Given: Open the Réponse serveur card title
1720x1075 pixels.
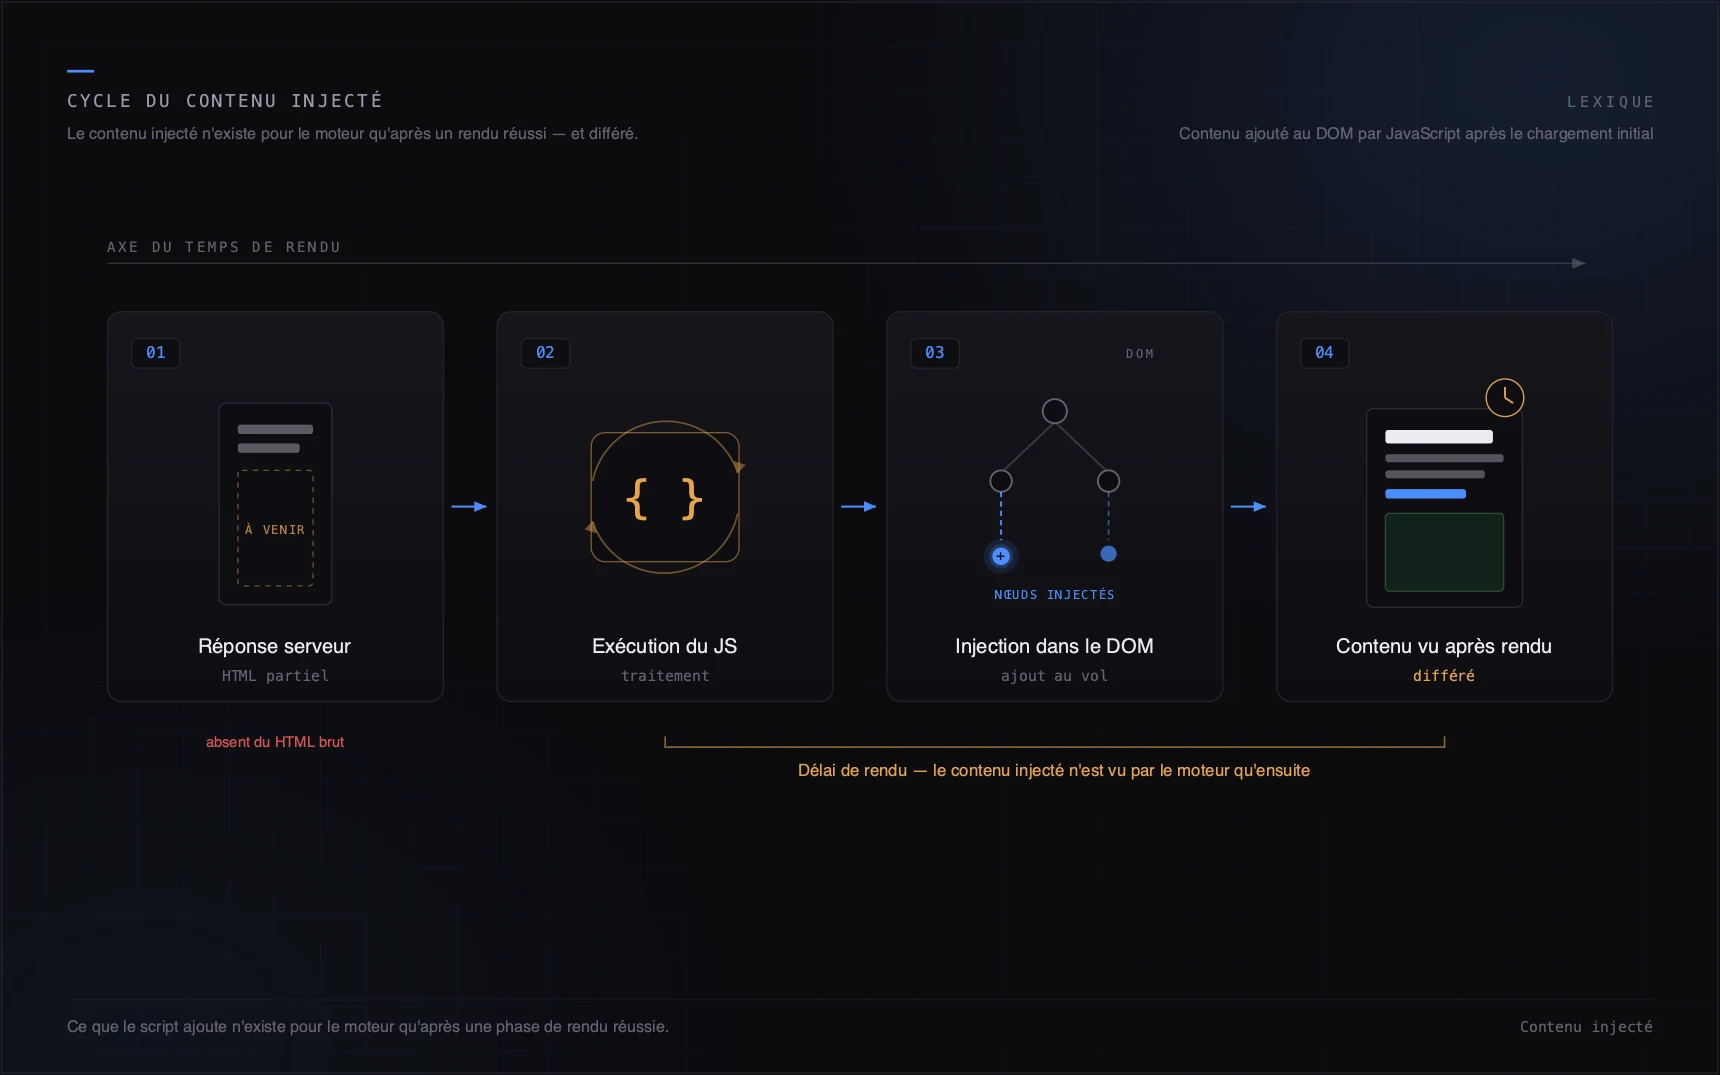Looking at the screenshot, I should [x=274, y=646].
